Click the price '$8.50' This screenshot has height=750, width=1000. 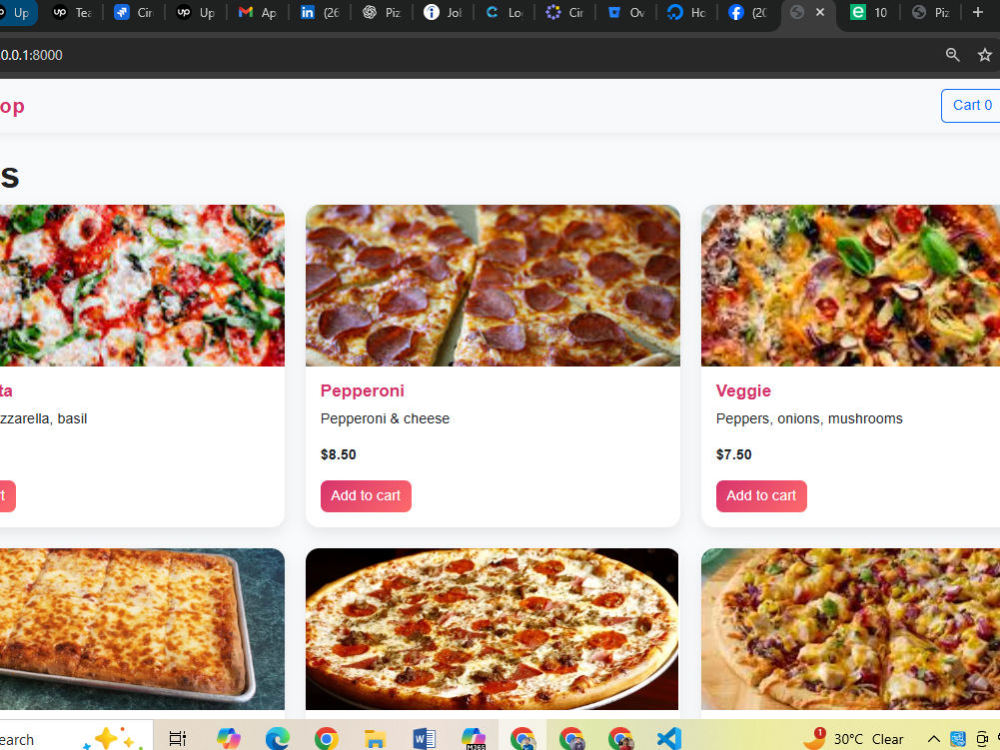click(338, 455)
